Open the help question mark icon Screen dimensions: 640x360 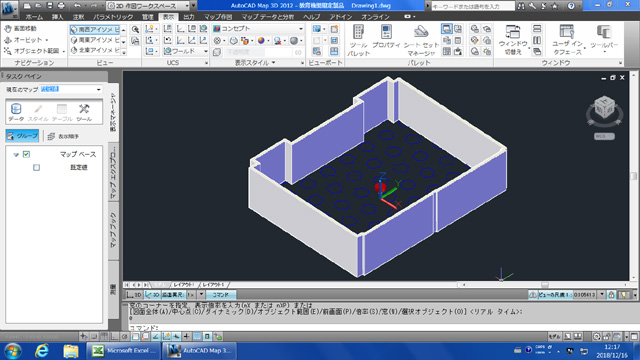coord(571,6)
